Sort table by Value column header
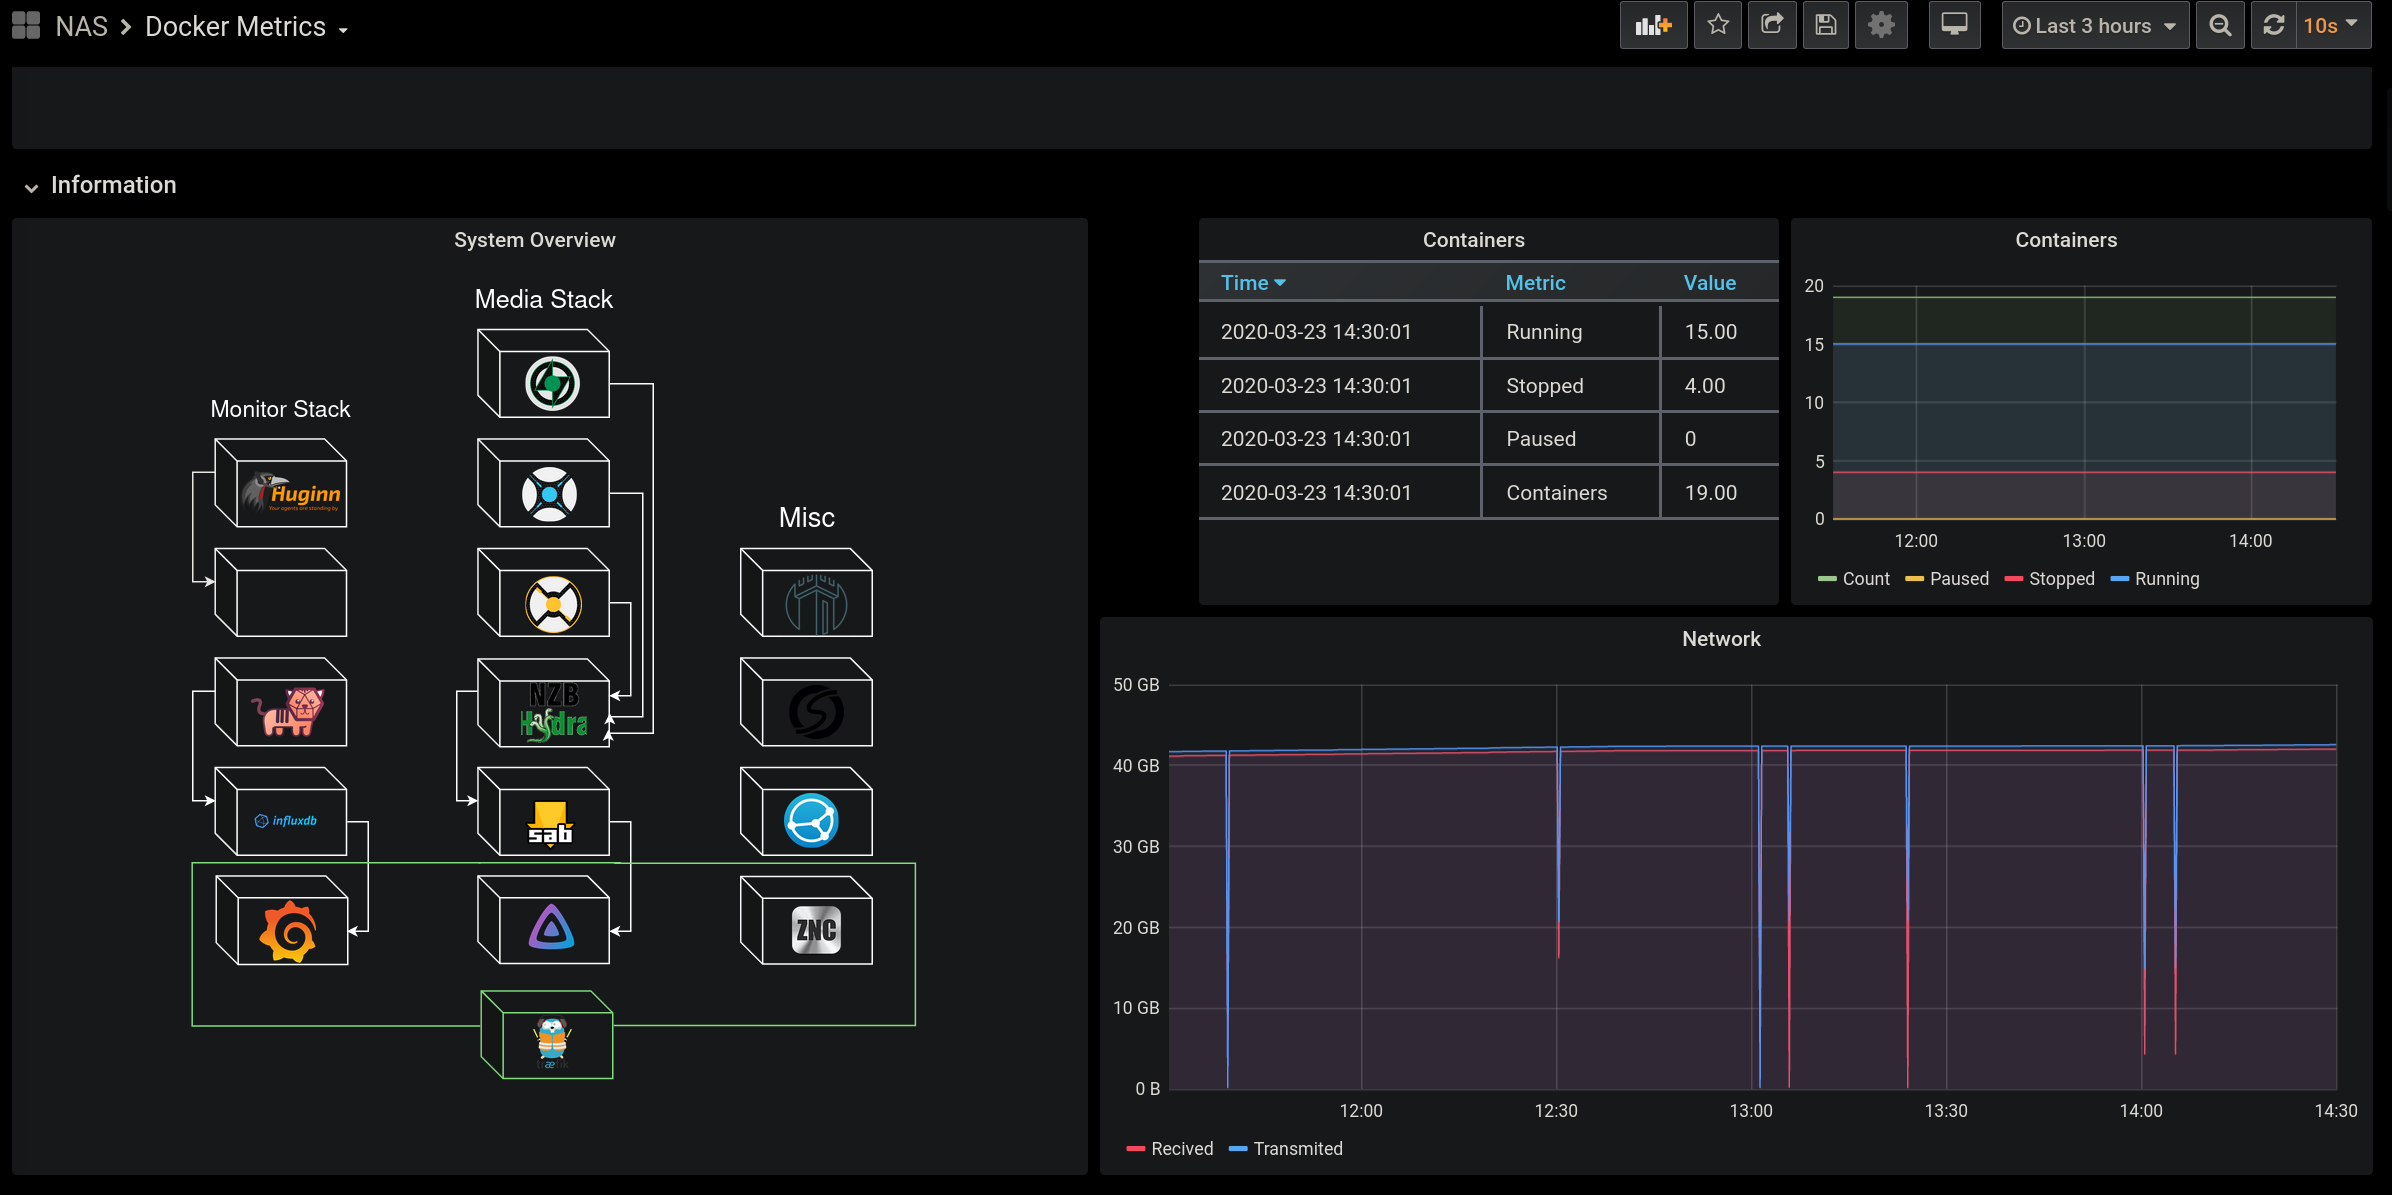Viewport: 2392px width, 1195px height. click(x=1709, y=283)
